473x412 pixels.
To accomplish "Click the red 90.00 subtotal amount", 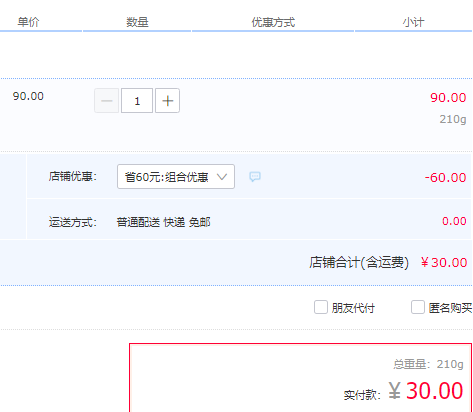I will pyautogui.click(x=448, y=98).
